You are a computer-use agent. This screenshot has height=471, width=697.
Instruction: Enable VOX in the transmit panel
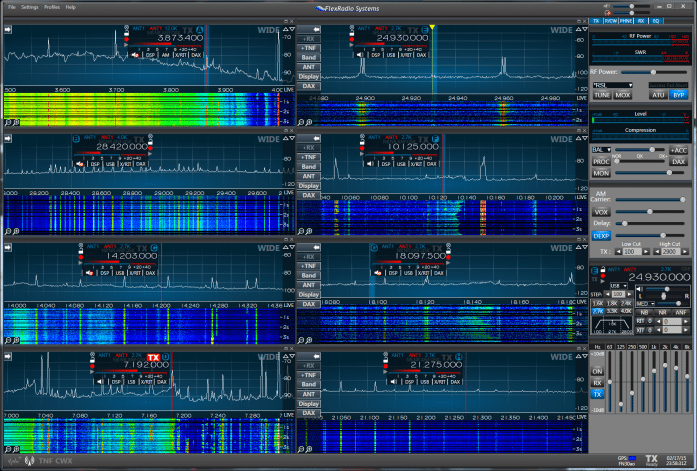tap(601, 212)
